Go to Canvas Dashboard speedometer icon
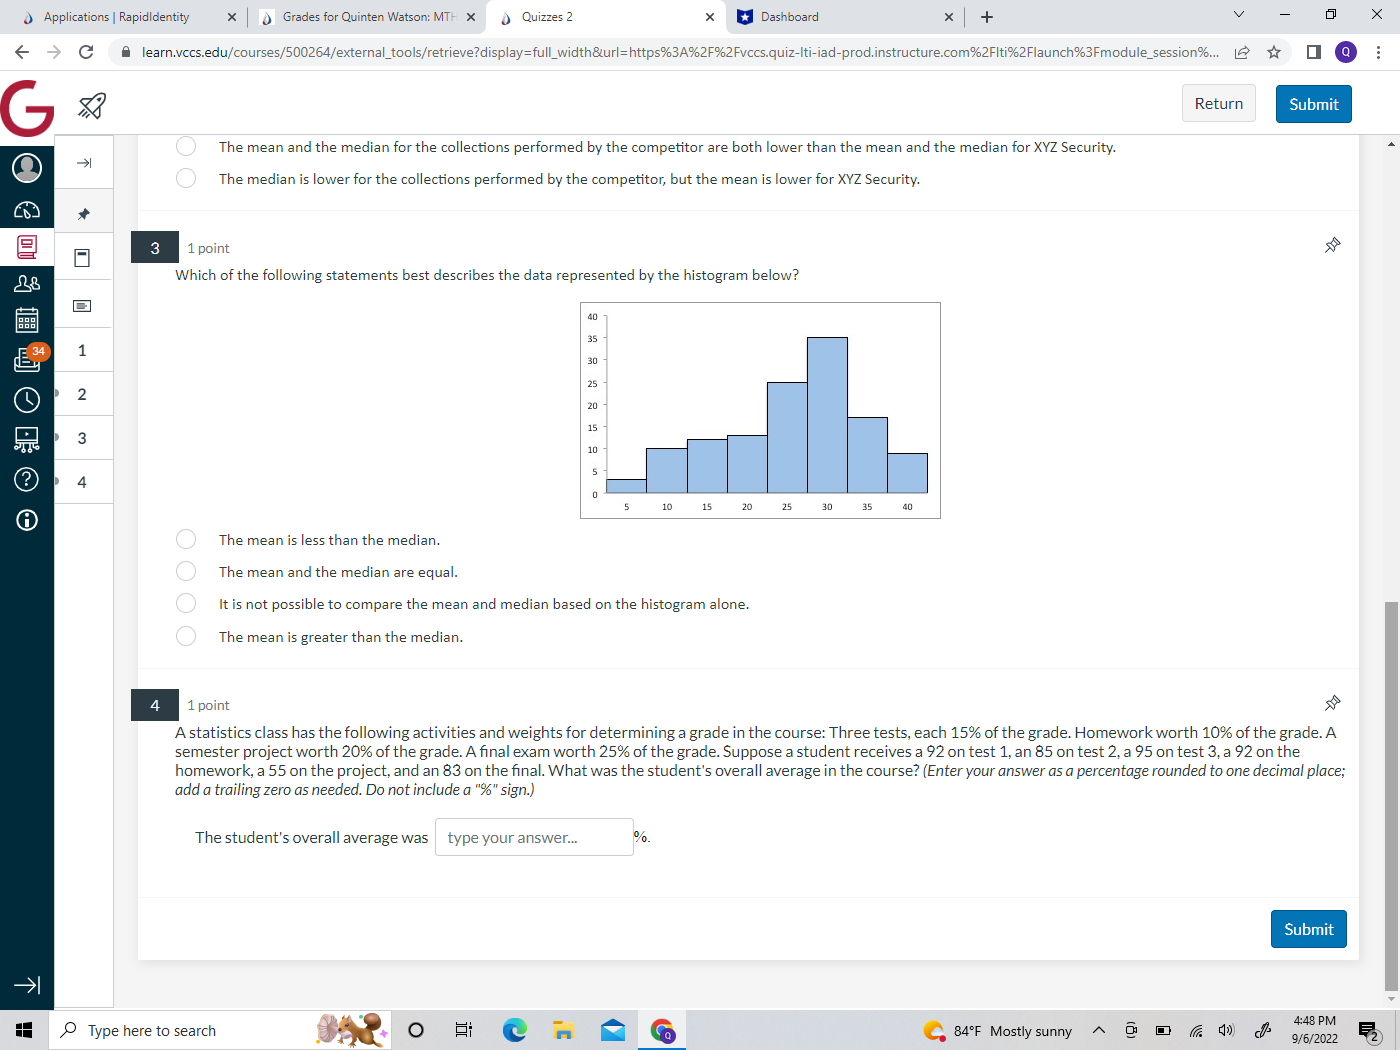This screenshot has height=1050, width=1400. [x=27, y=210]
